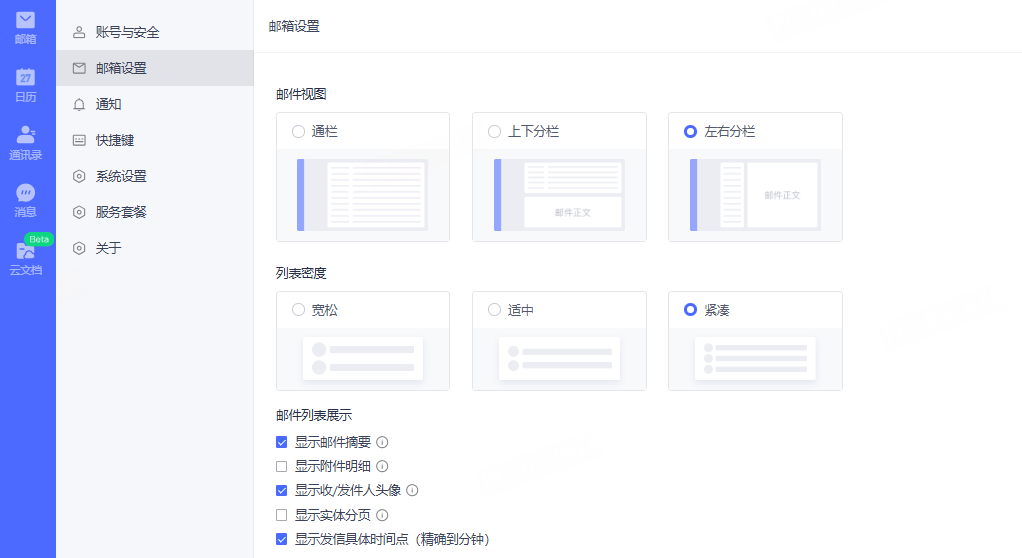This screenshot has width=1022, height=558.
Task: Click info icon next to 显示实体分页
Action: click(x=383, y=515)
